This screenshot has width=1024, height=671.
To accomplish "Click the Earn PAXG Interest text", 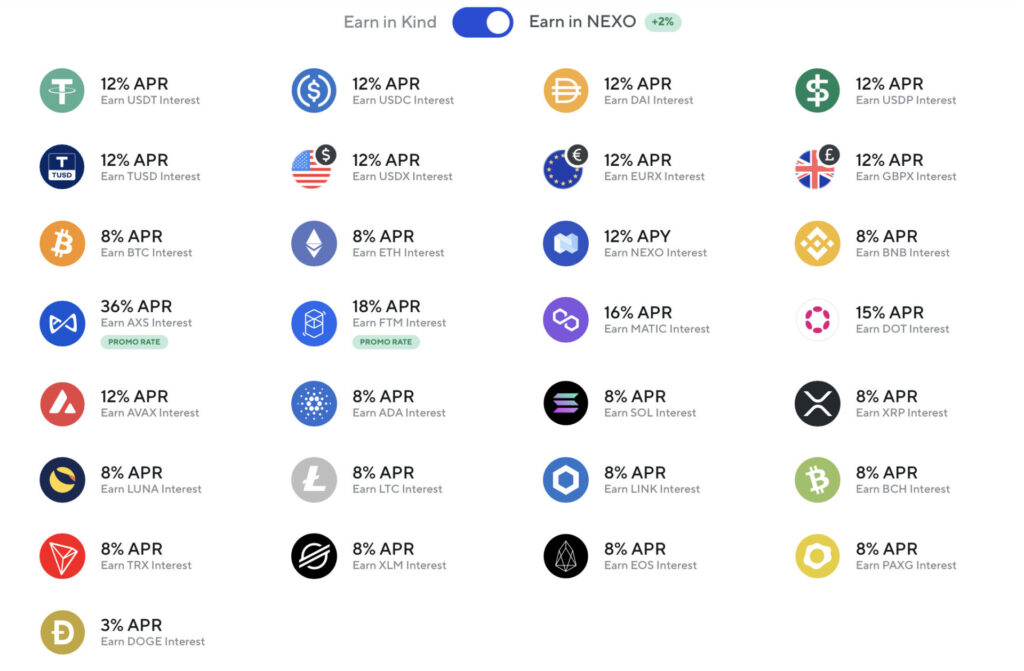I will point(906,565).
